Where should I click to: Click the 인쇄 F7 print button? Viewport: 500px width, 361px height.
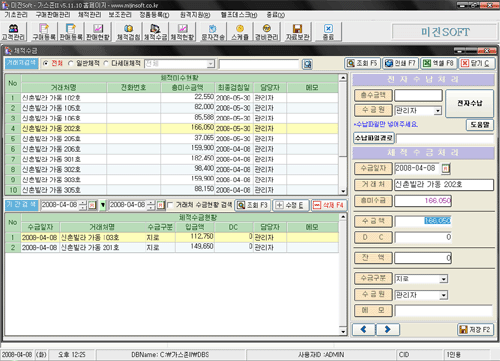click(400, 63)
